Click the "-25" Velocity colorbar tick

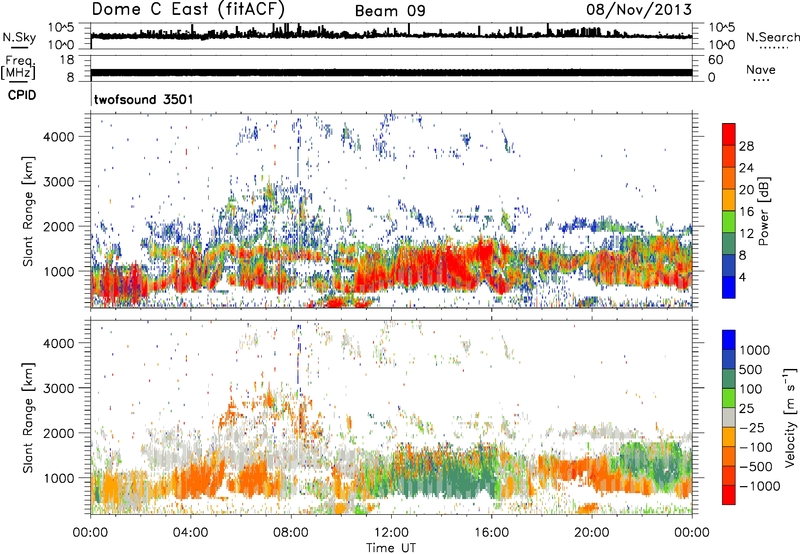pos(753,427)
